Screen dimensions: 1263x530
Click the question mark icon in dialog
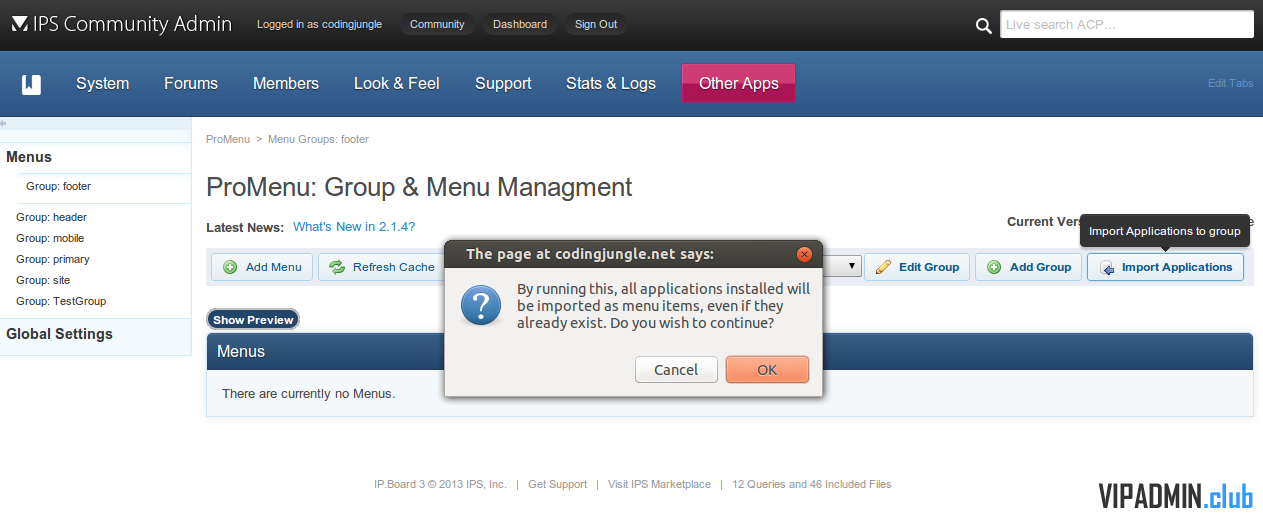tap(481, 304)
